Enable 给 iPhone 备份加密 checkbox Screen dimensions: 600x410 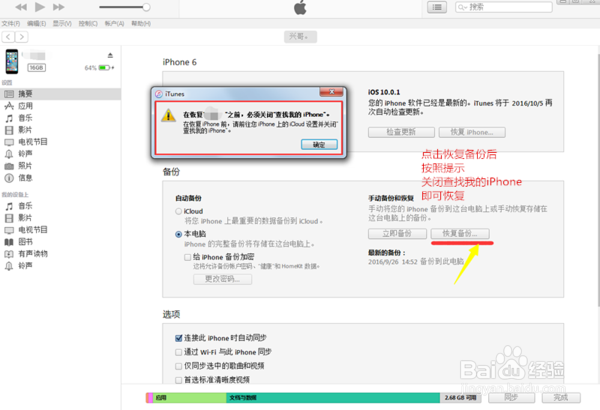pos(188,257)
